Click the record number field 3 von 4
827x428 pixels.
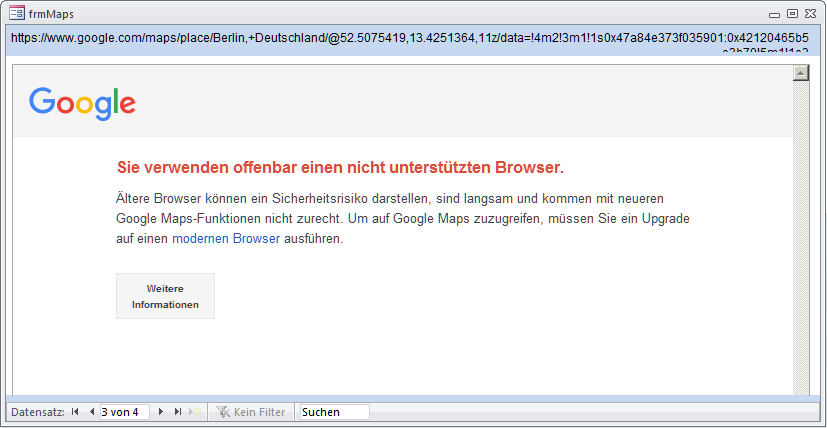pyautogui.click(x=125, y=412)
